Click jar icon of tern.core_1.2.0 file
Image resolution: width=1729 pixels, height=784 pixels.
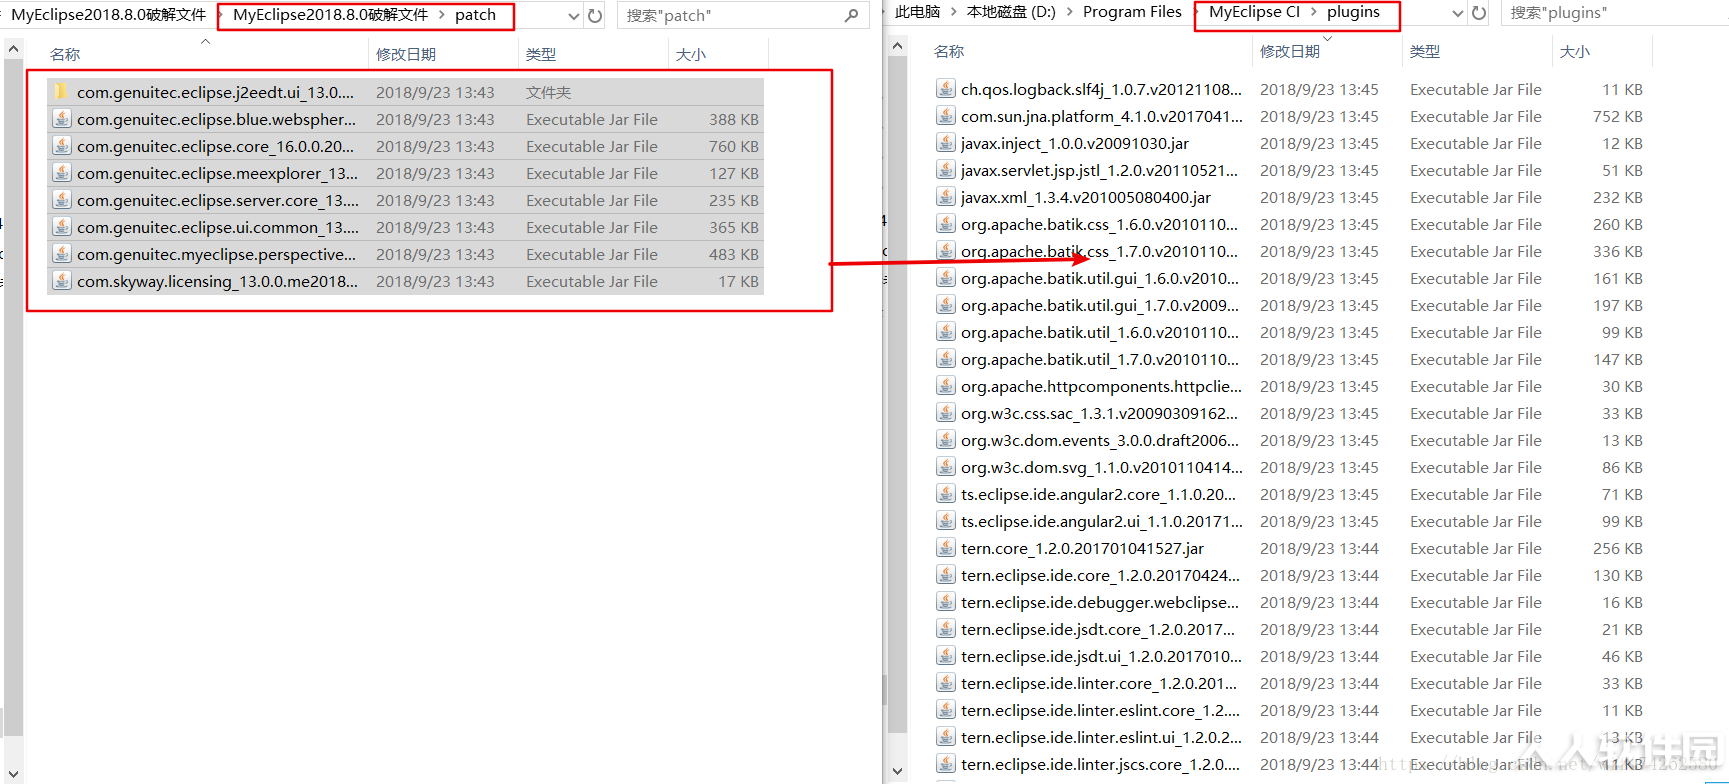tap(945, 548)
